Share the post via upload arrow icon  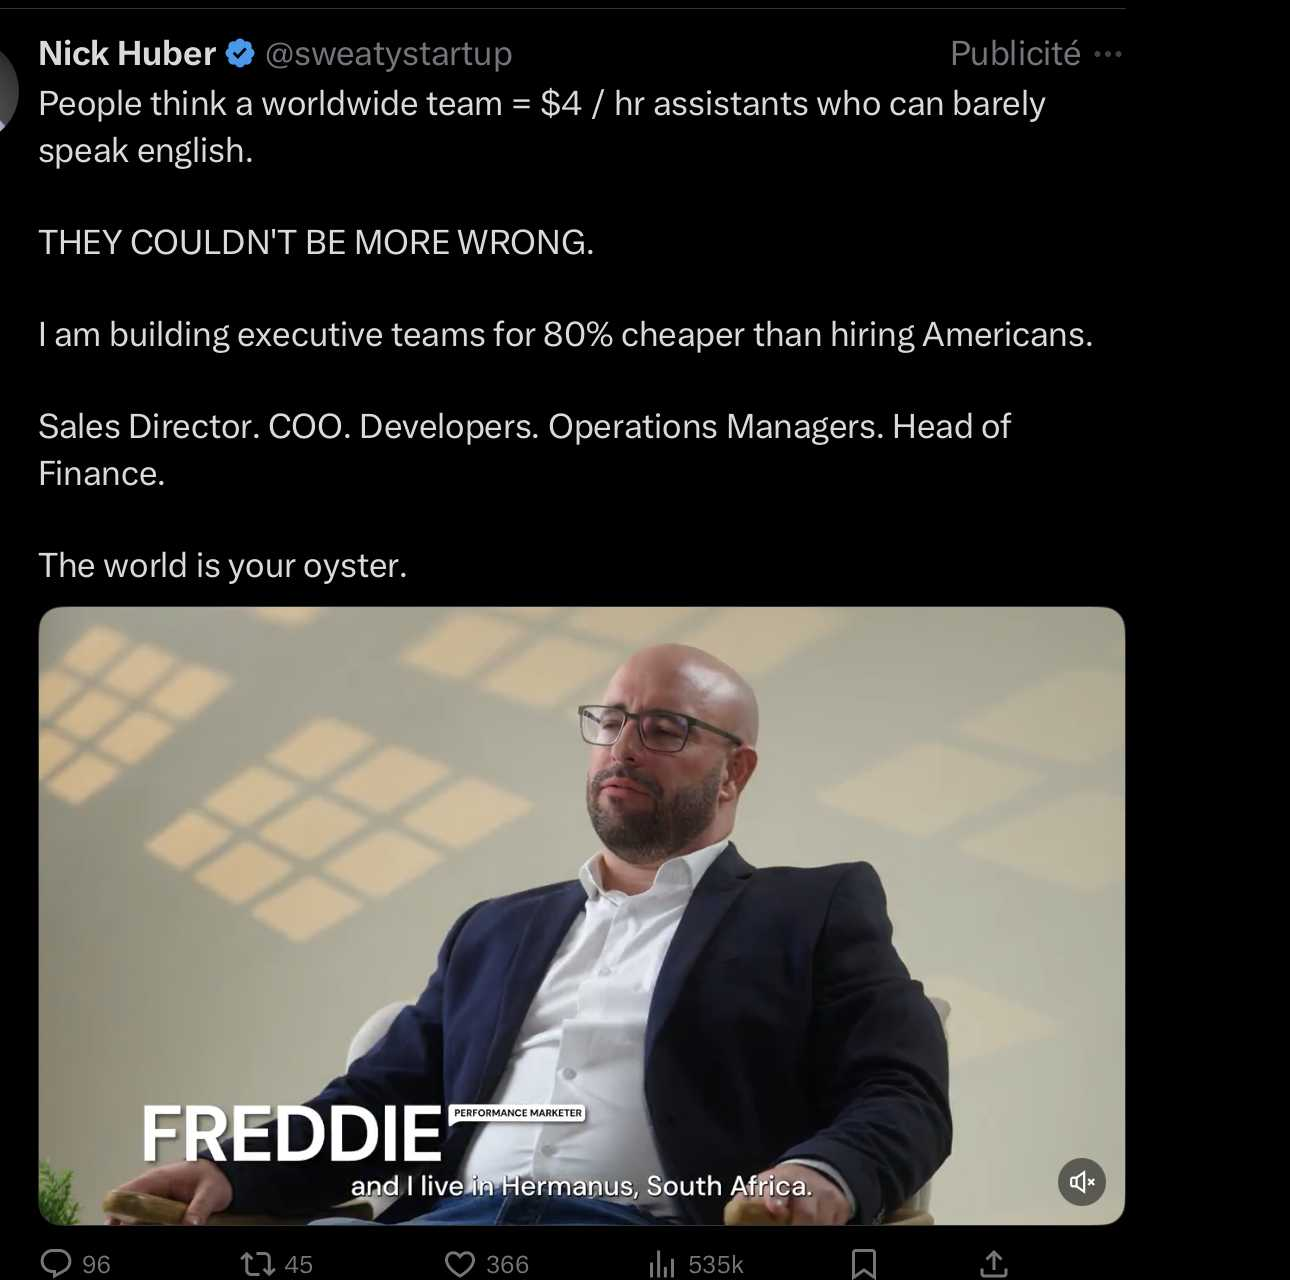[993, 1264]
